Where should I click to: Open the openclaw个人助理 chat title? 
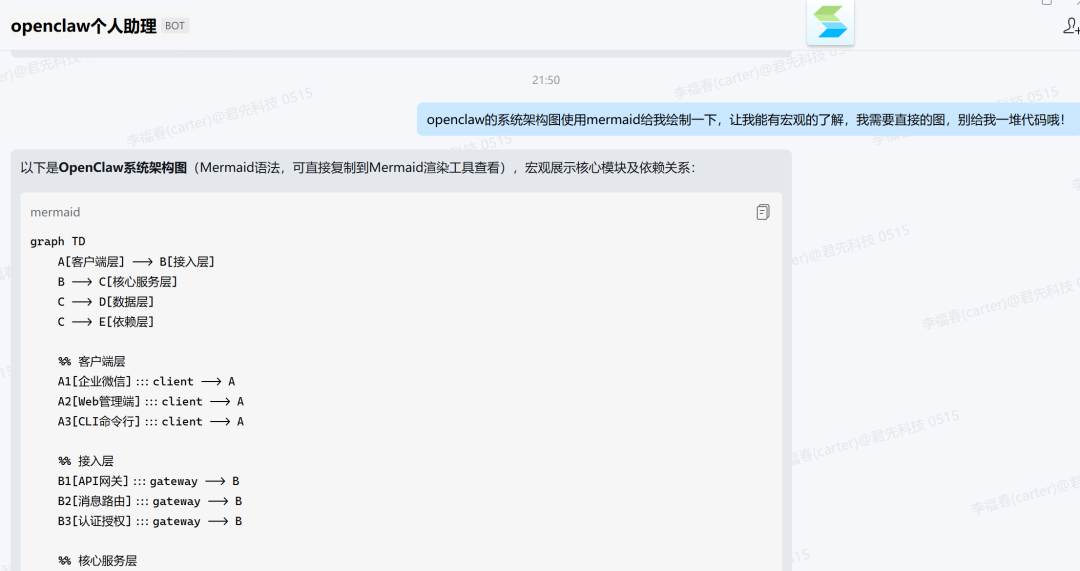(x=83, y=26)
